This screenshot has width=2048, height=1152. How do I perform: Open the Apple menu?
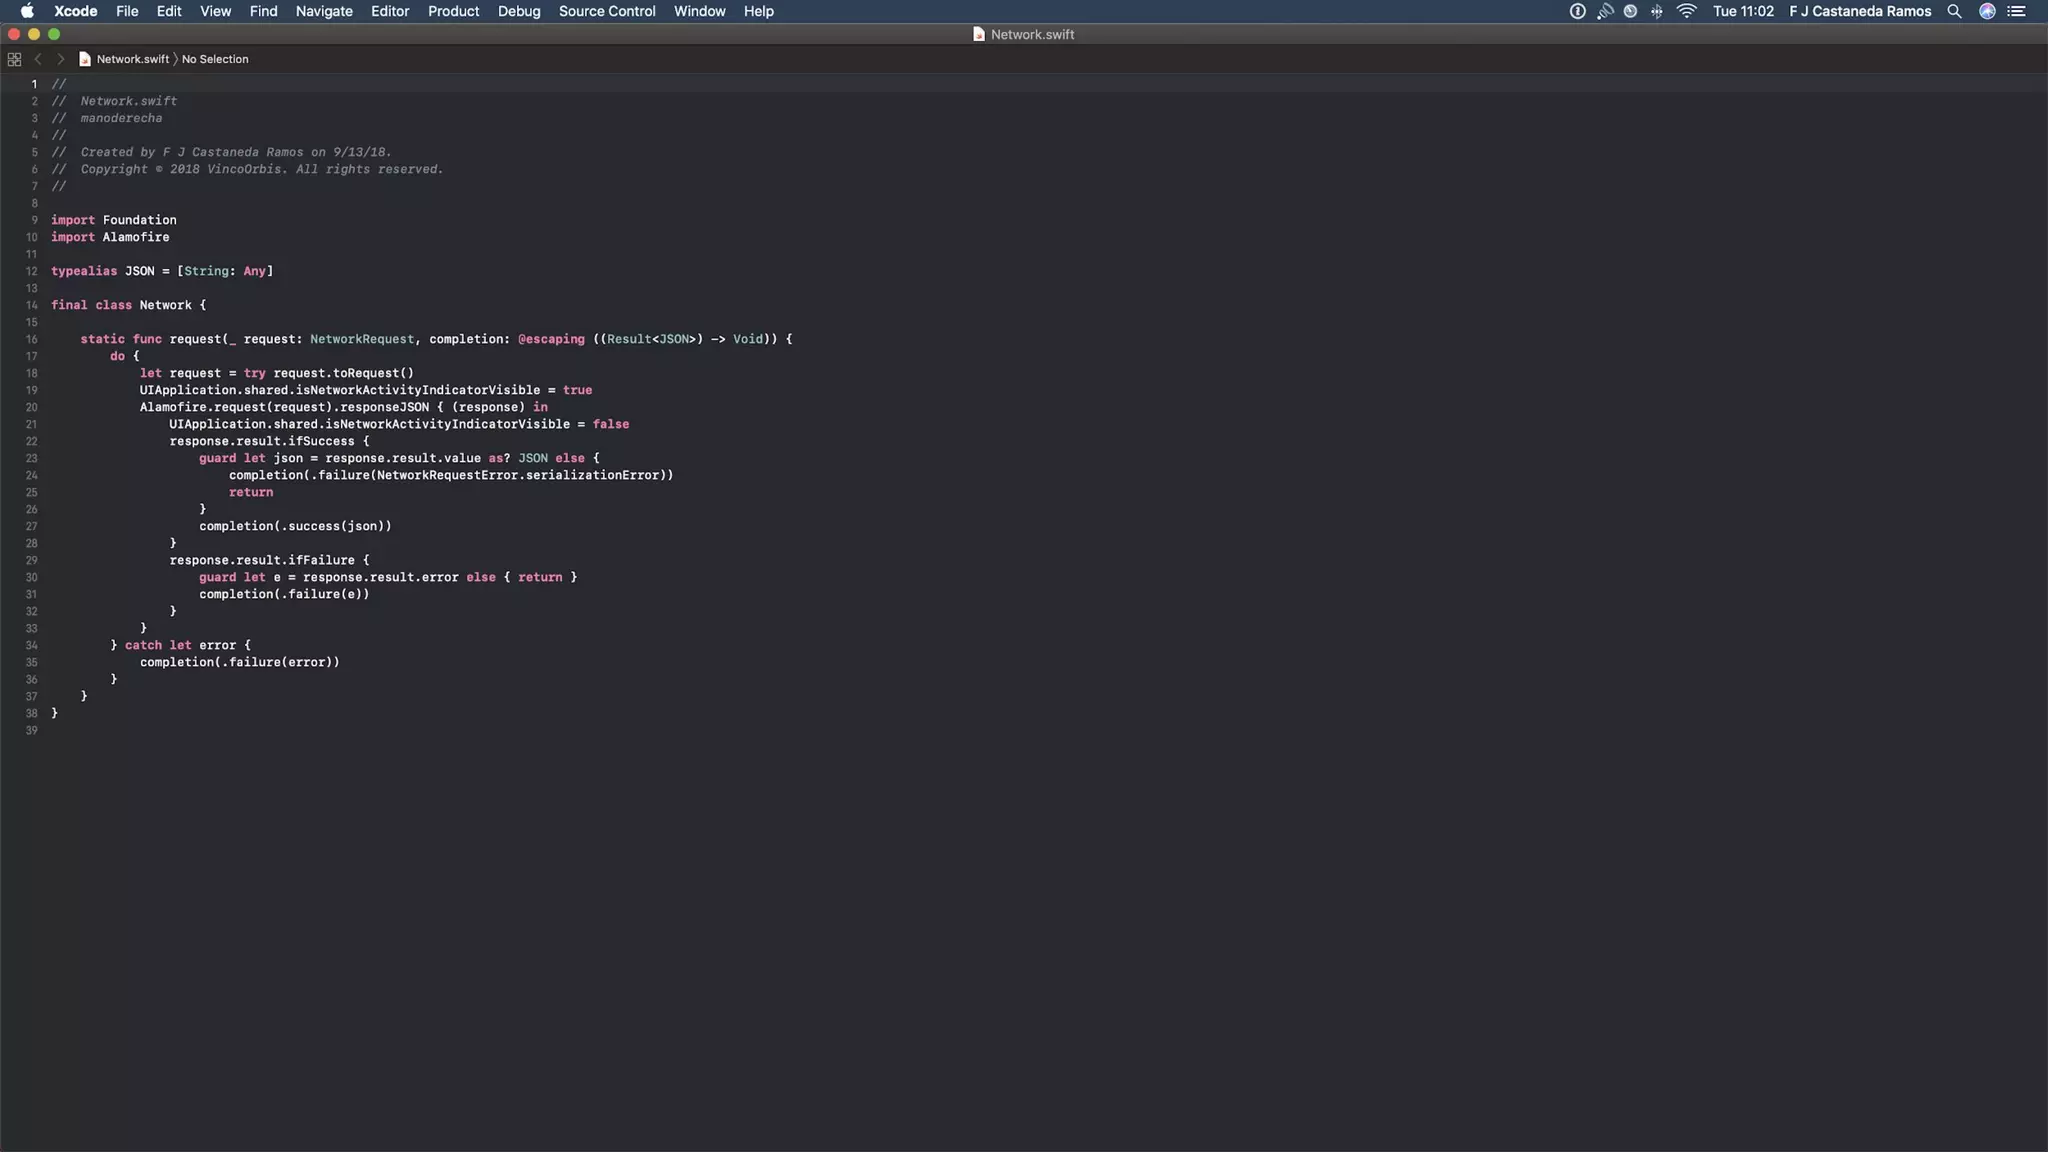pyautogui.click(x=27, y=11)
